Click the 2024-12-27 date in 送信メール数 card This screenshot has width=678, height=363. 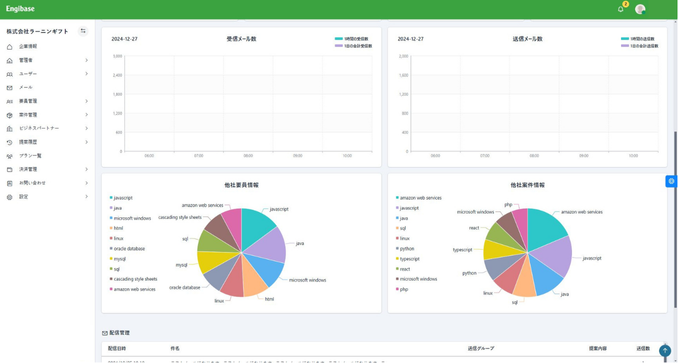click(x=411, y=39)
